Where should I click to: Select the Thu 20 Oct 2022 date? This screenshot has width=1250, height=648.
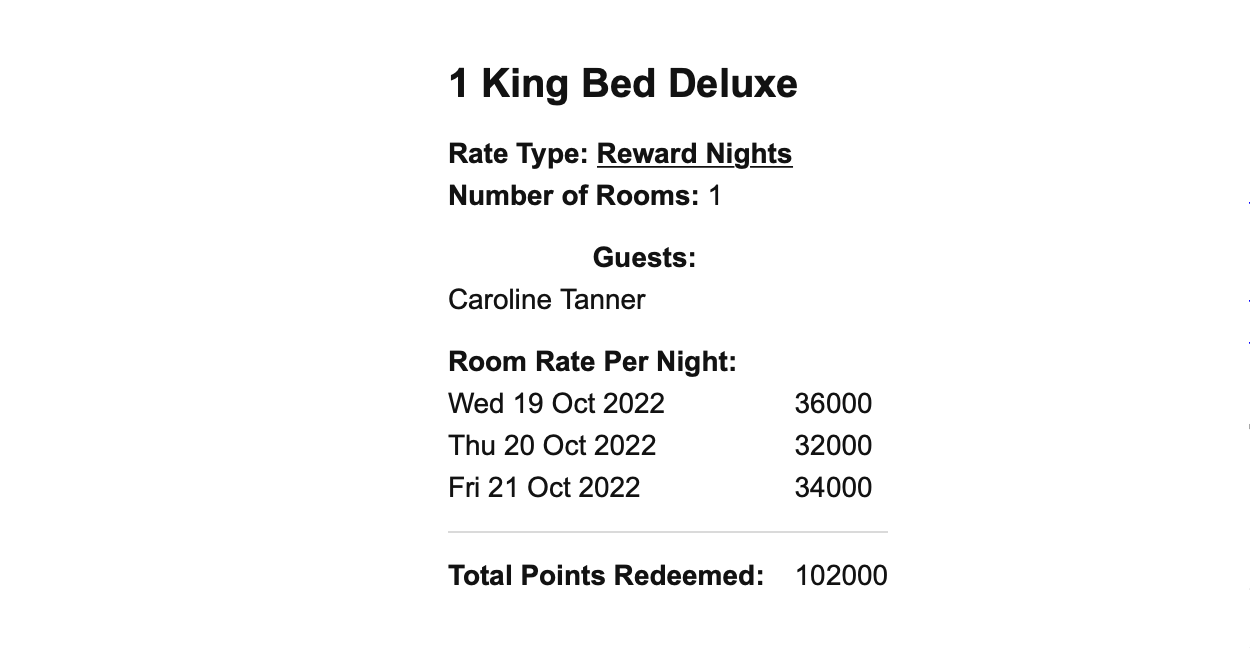tap(552, 446)
